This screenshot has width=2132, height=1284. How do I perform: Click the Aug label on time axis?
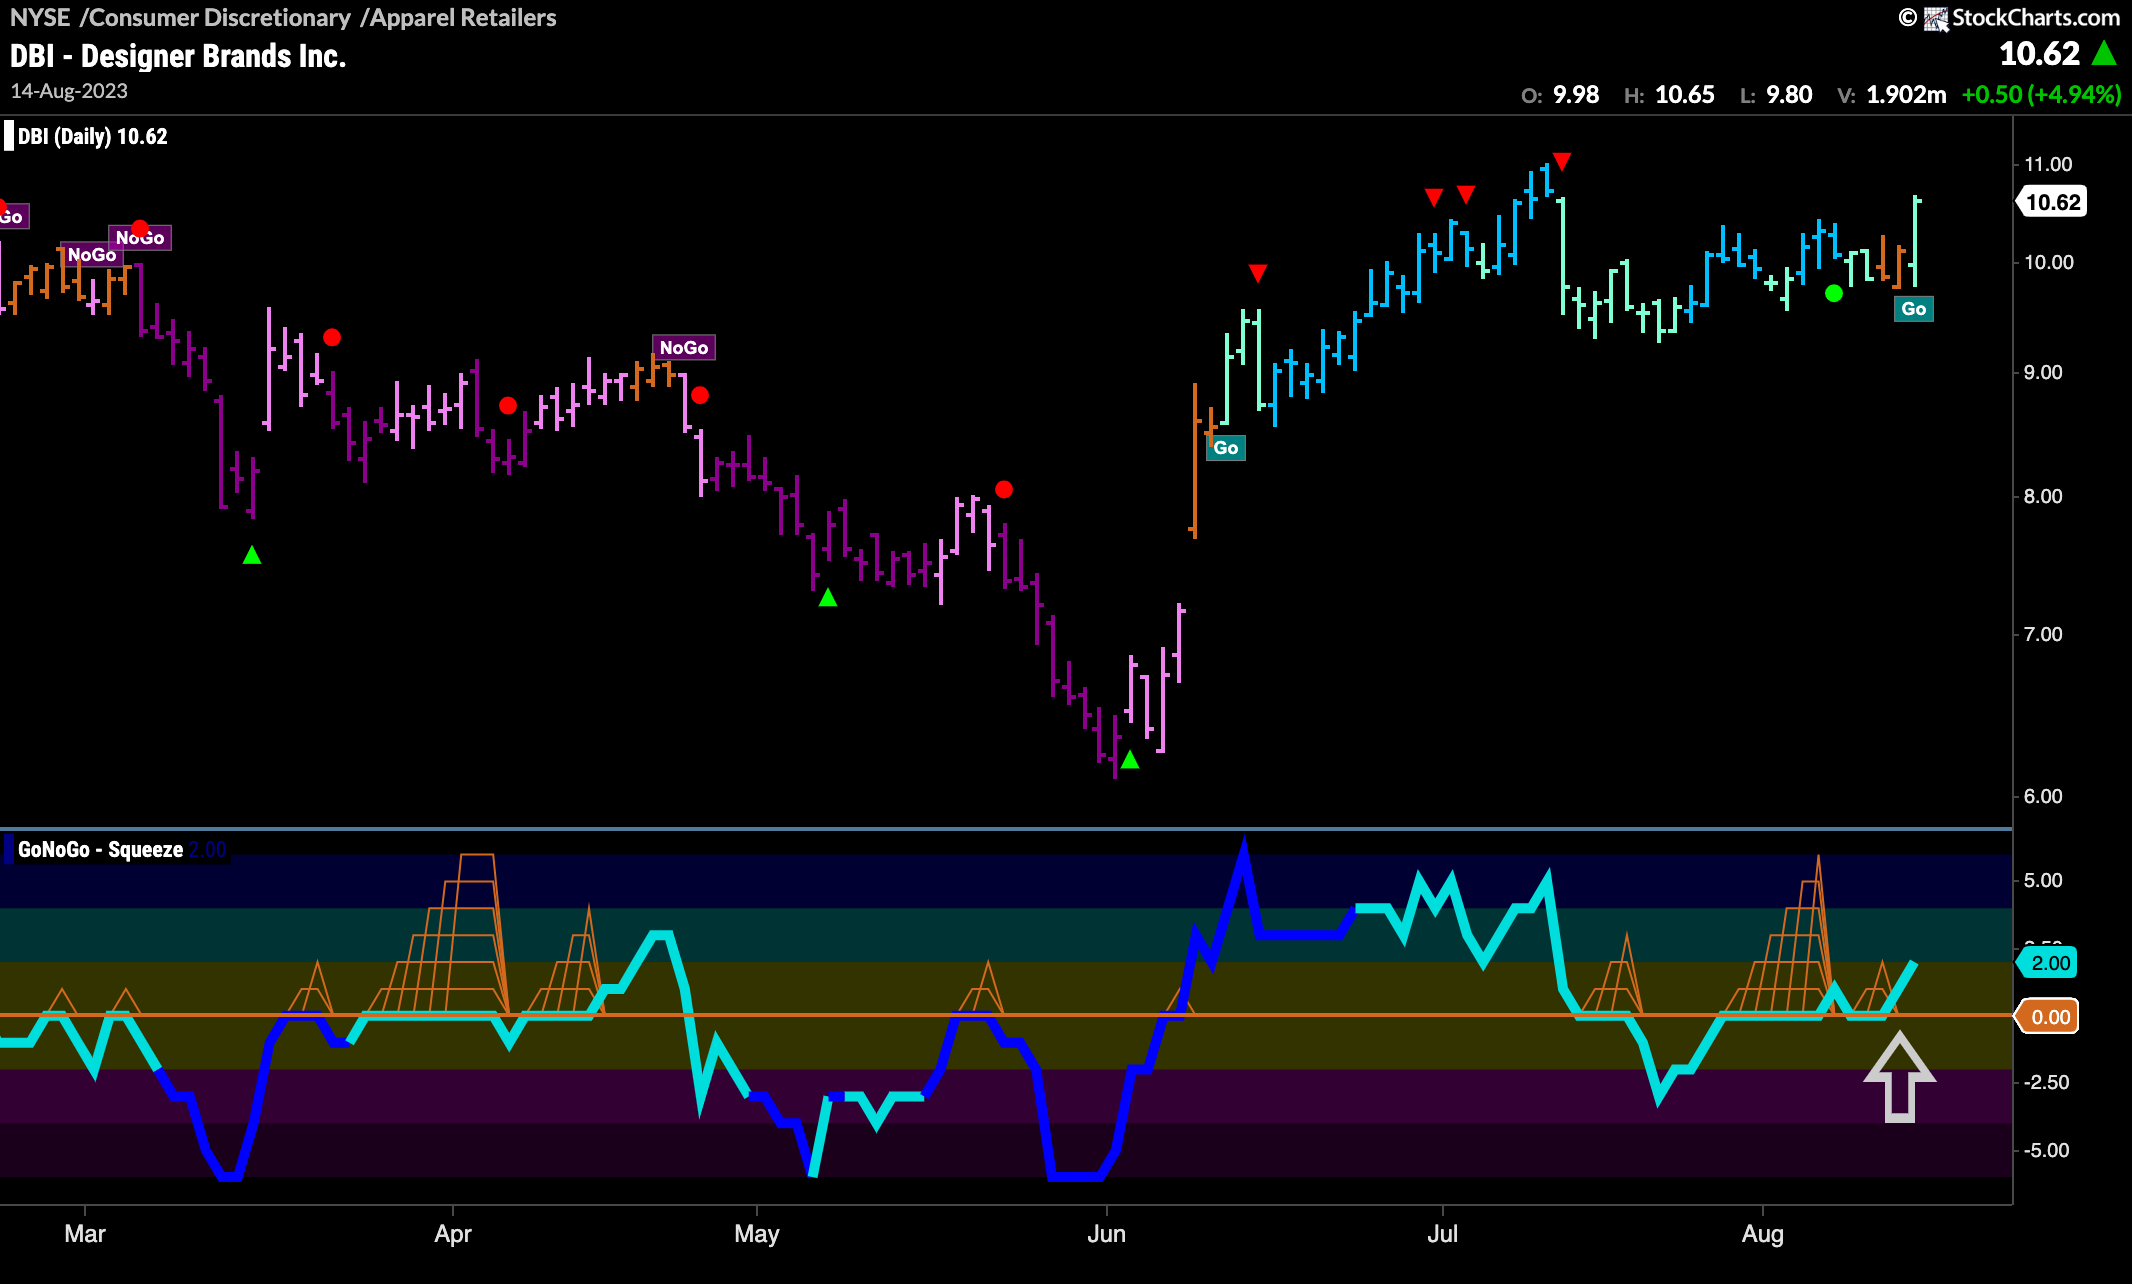click(x=1762, y=1234)
